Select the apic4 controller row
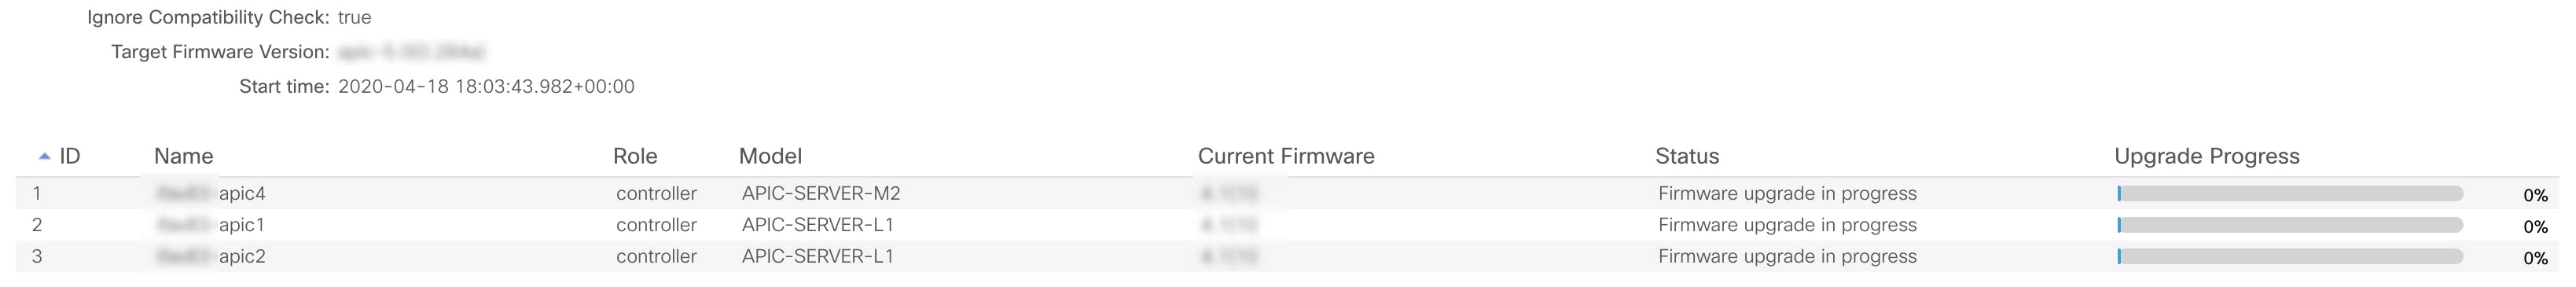Screen dimensions: 2576x287 point(1287,193)
